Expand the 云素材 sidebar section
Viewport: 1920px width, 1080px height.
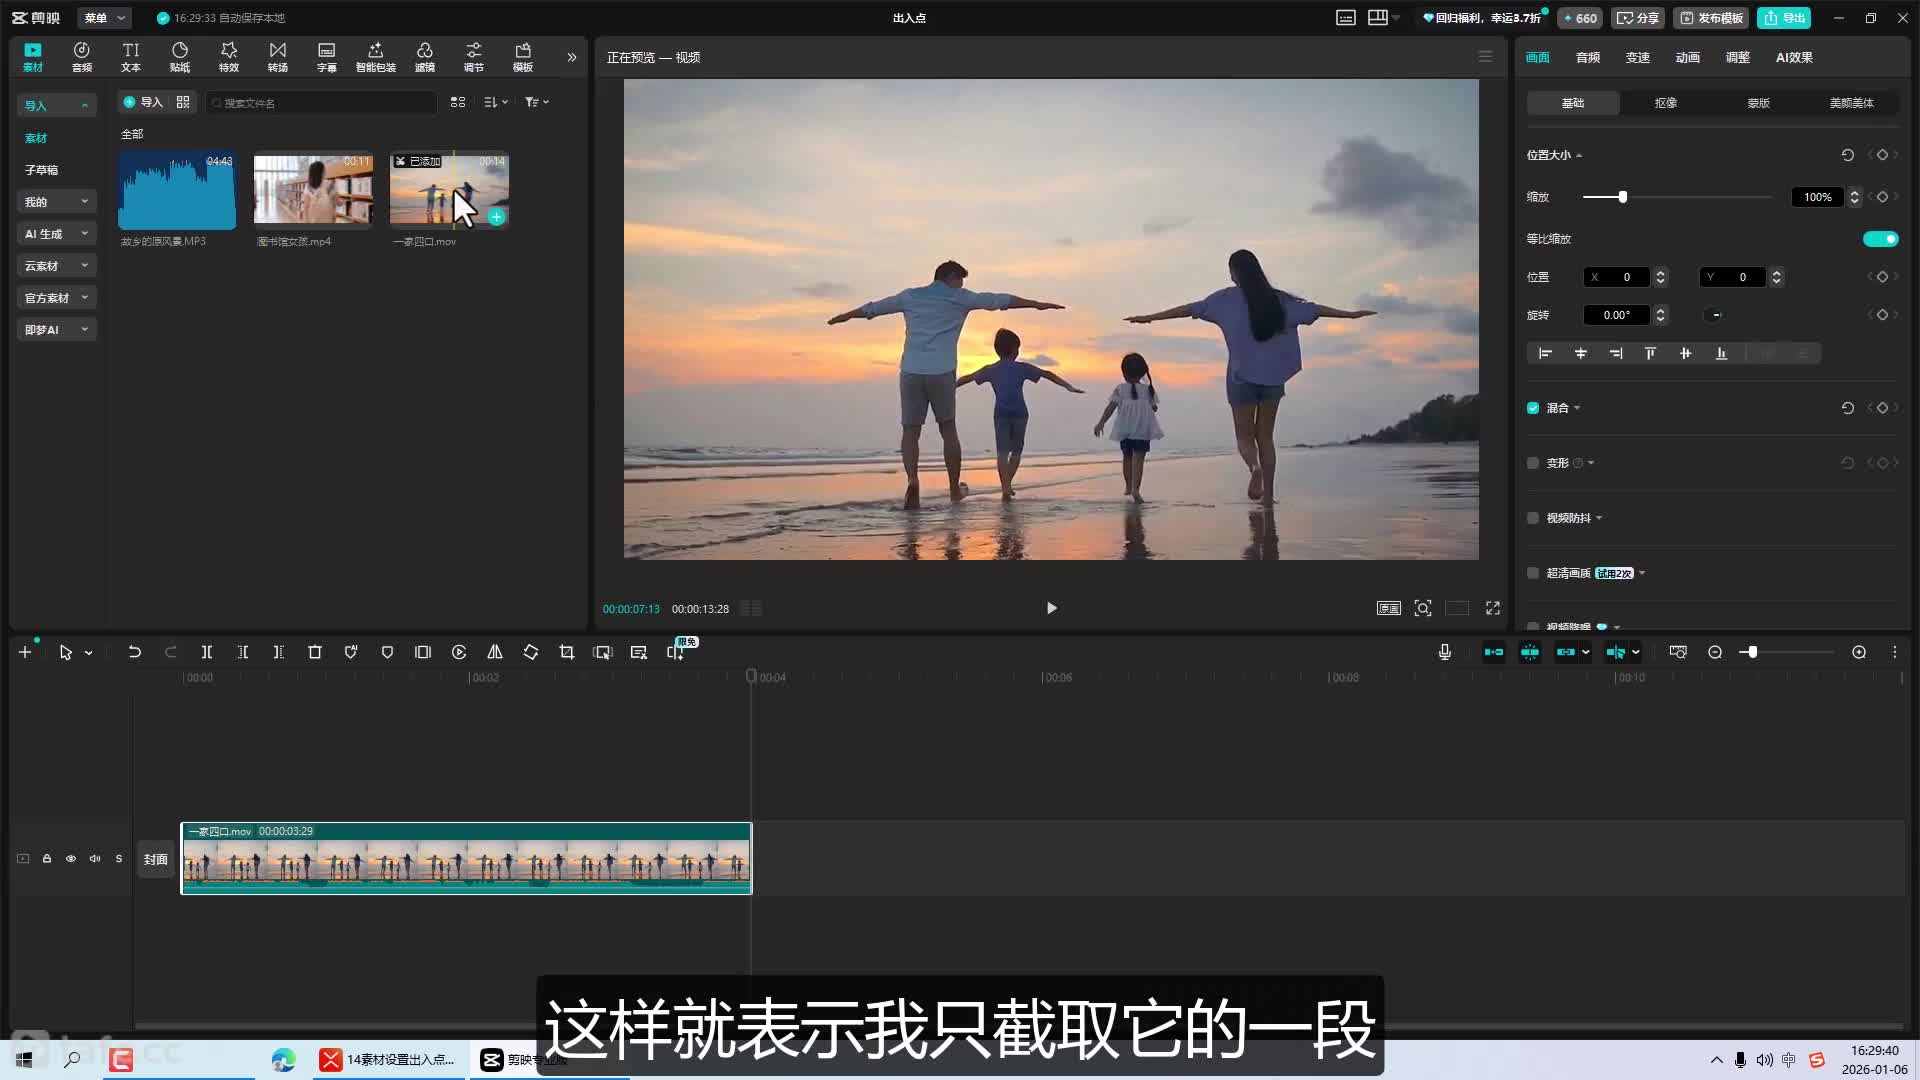[56, 266]
